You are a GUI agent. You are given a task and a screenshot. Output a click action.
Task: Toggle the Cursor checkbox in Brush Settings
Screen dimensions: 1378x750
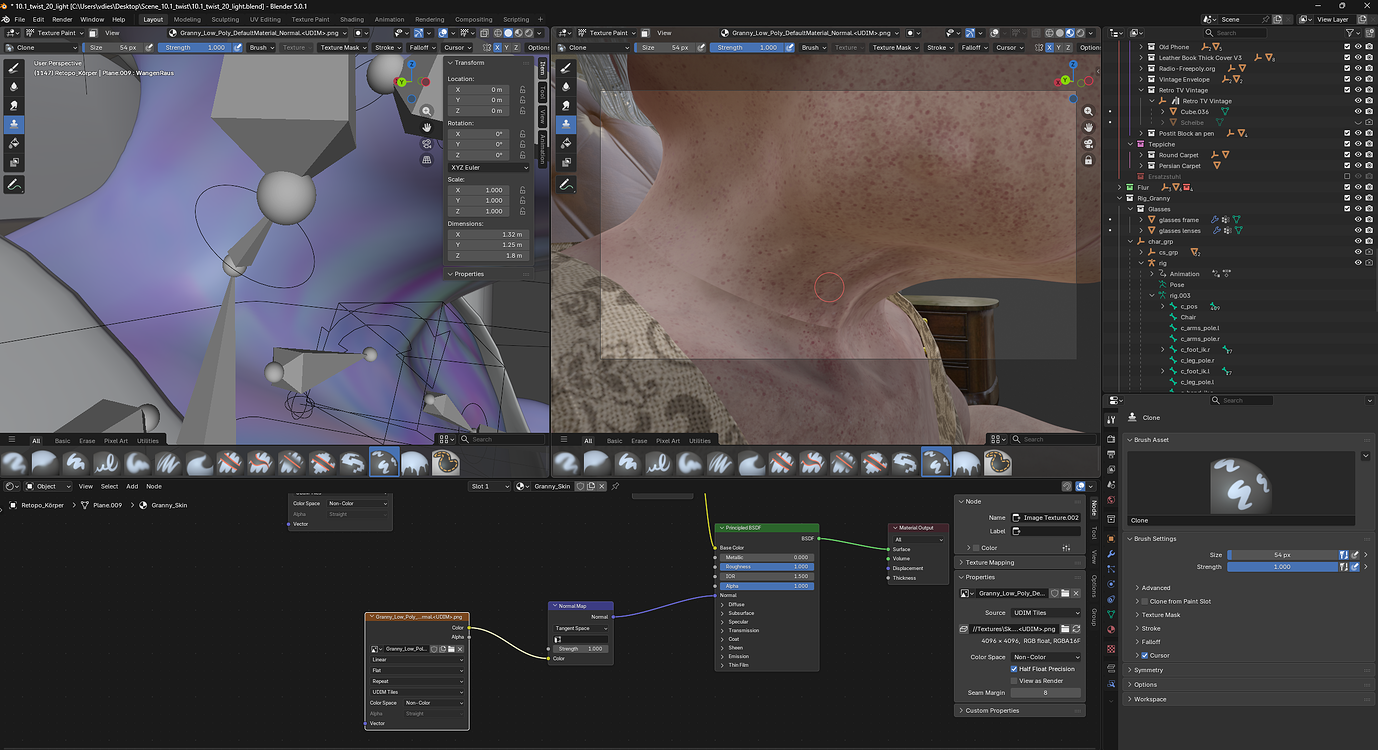click(1144, 655)
